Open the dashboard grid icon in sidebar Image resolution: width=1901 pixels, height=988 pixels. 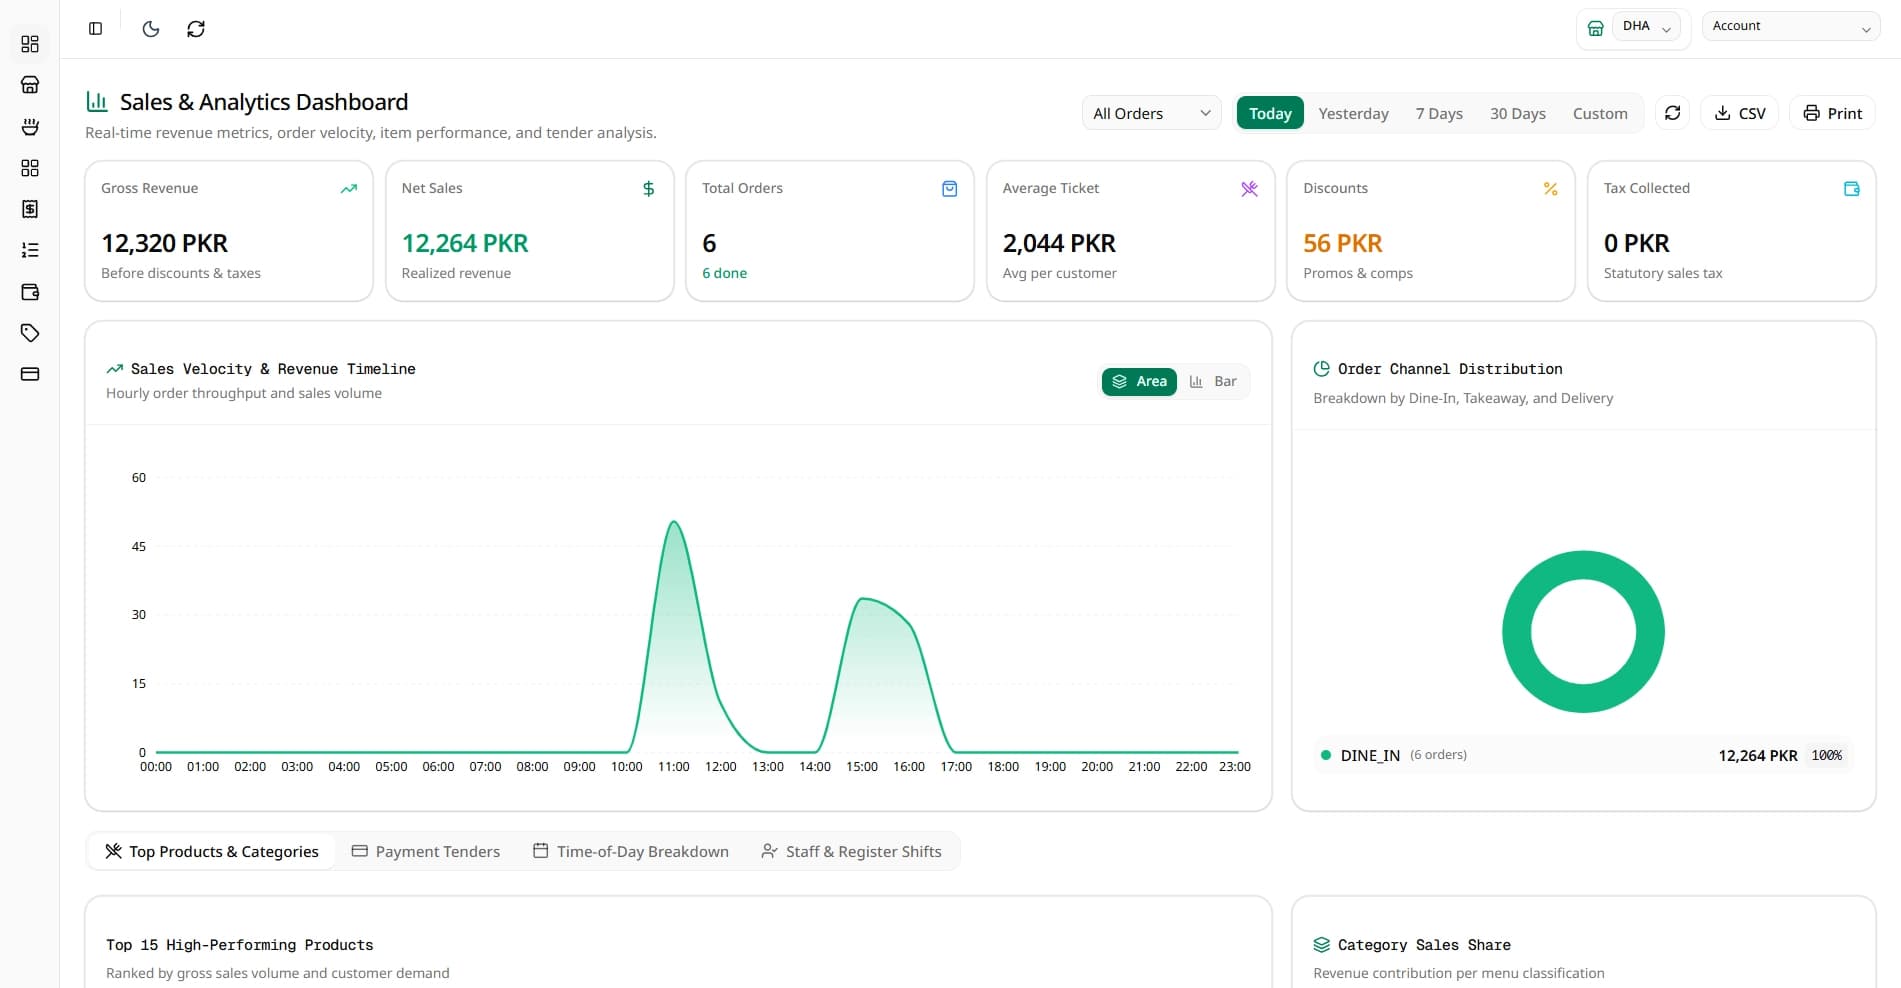click(x=30, y=44)
